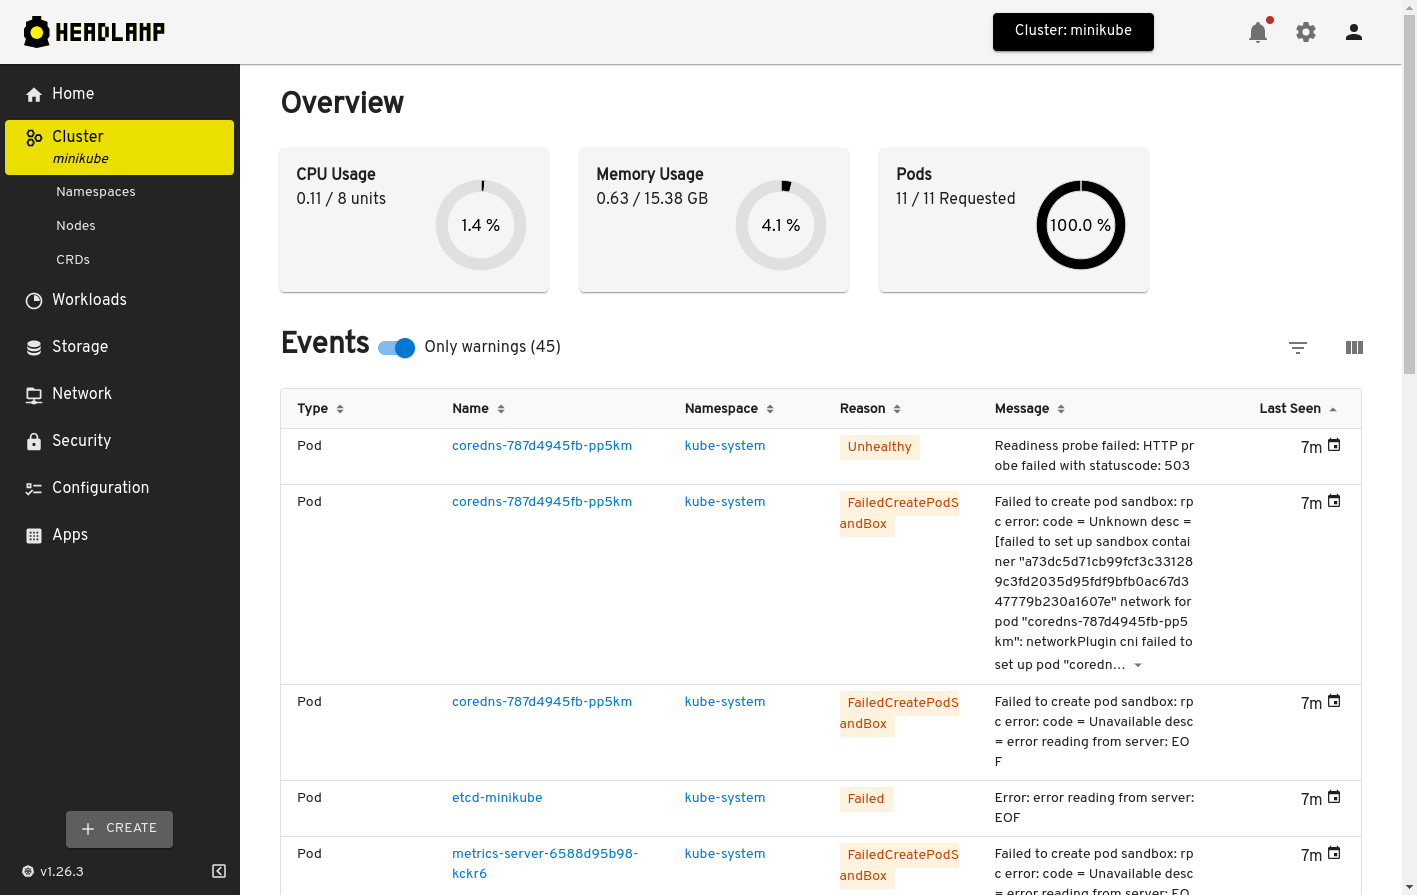The height and width of the screenshot is (895, 1417).
Task: Expand the truncated sandbox error message
Action: point(1138,665)
